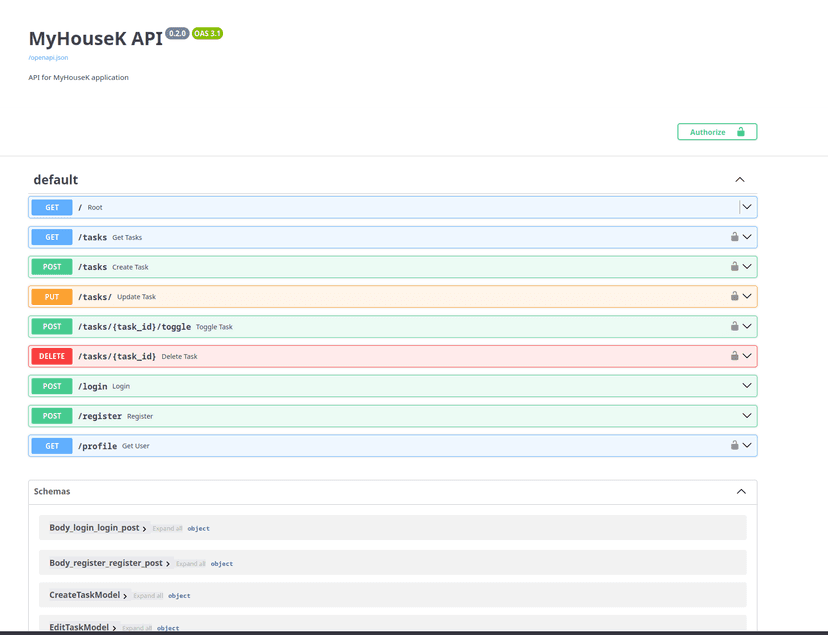Click the green POST badge for /login
The width and height of the screenshot is (828, 635).
[x=52, y=386]
